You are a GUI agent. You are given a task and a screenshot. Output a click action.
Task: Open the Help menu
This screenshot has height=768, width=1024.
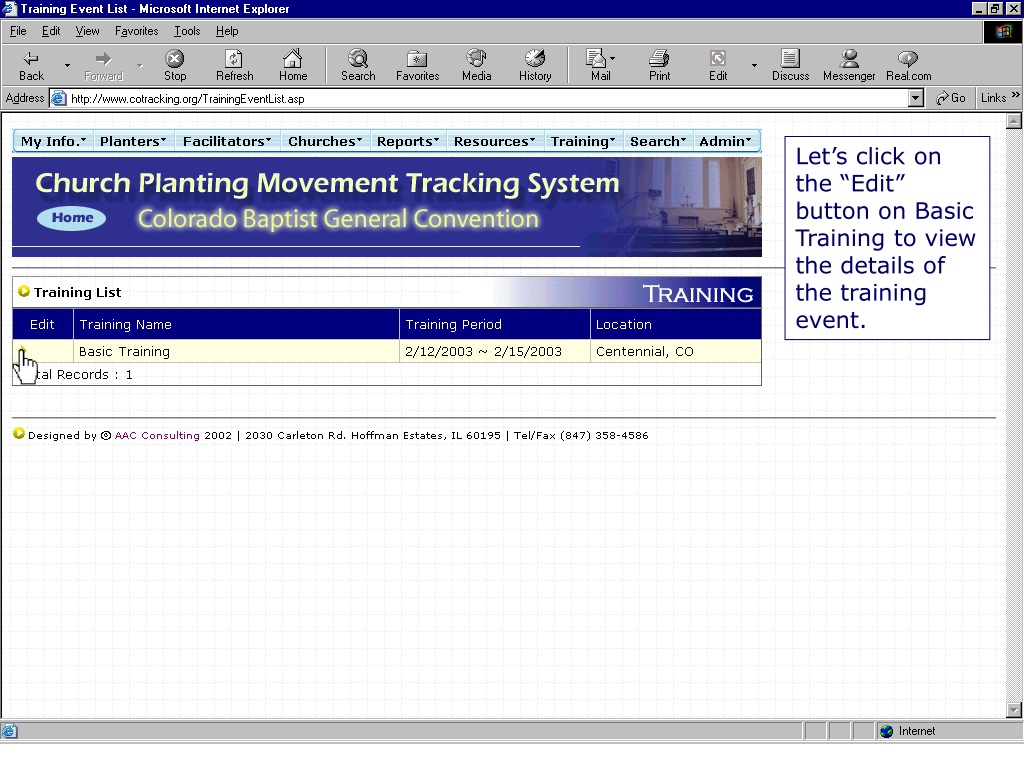(x=227, y=31)
